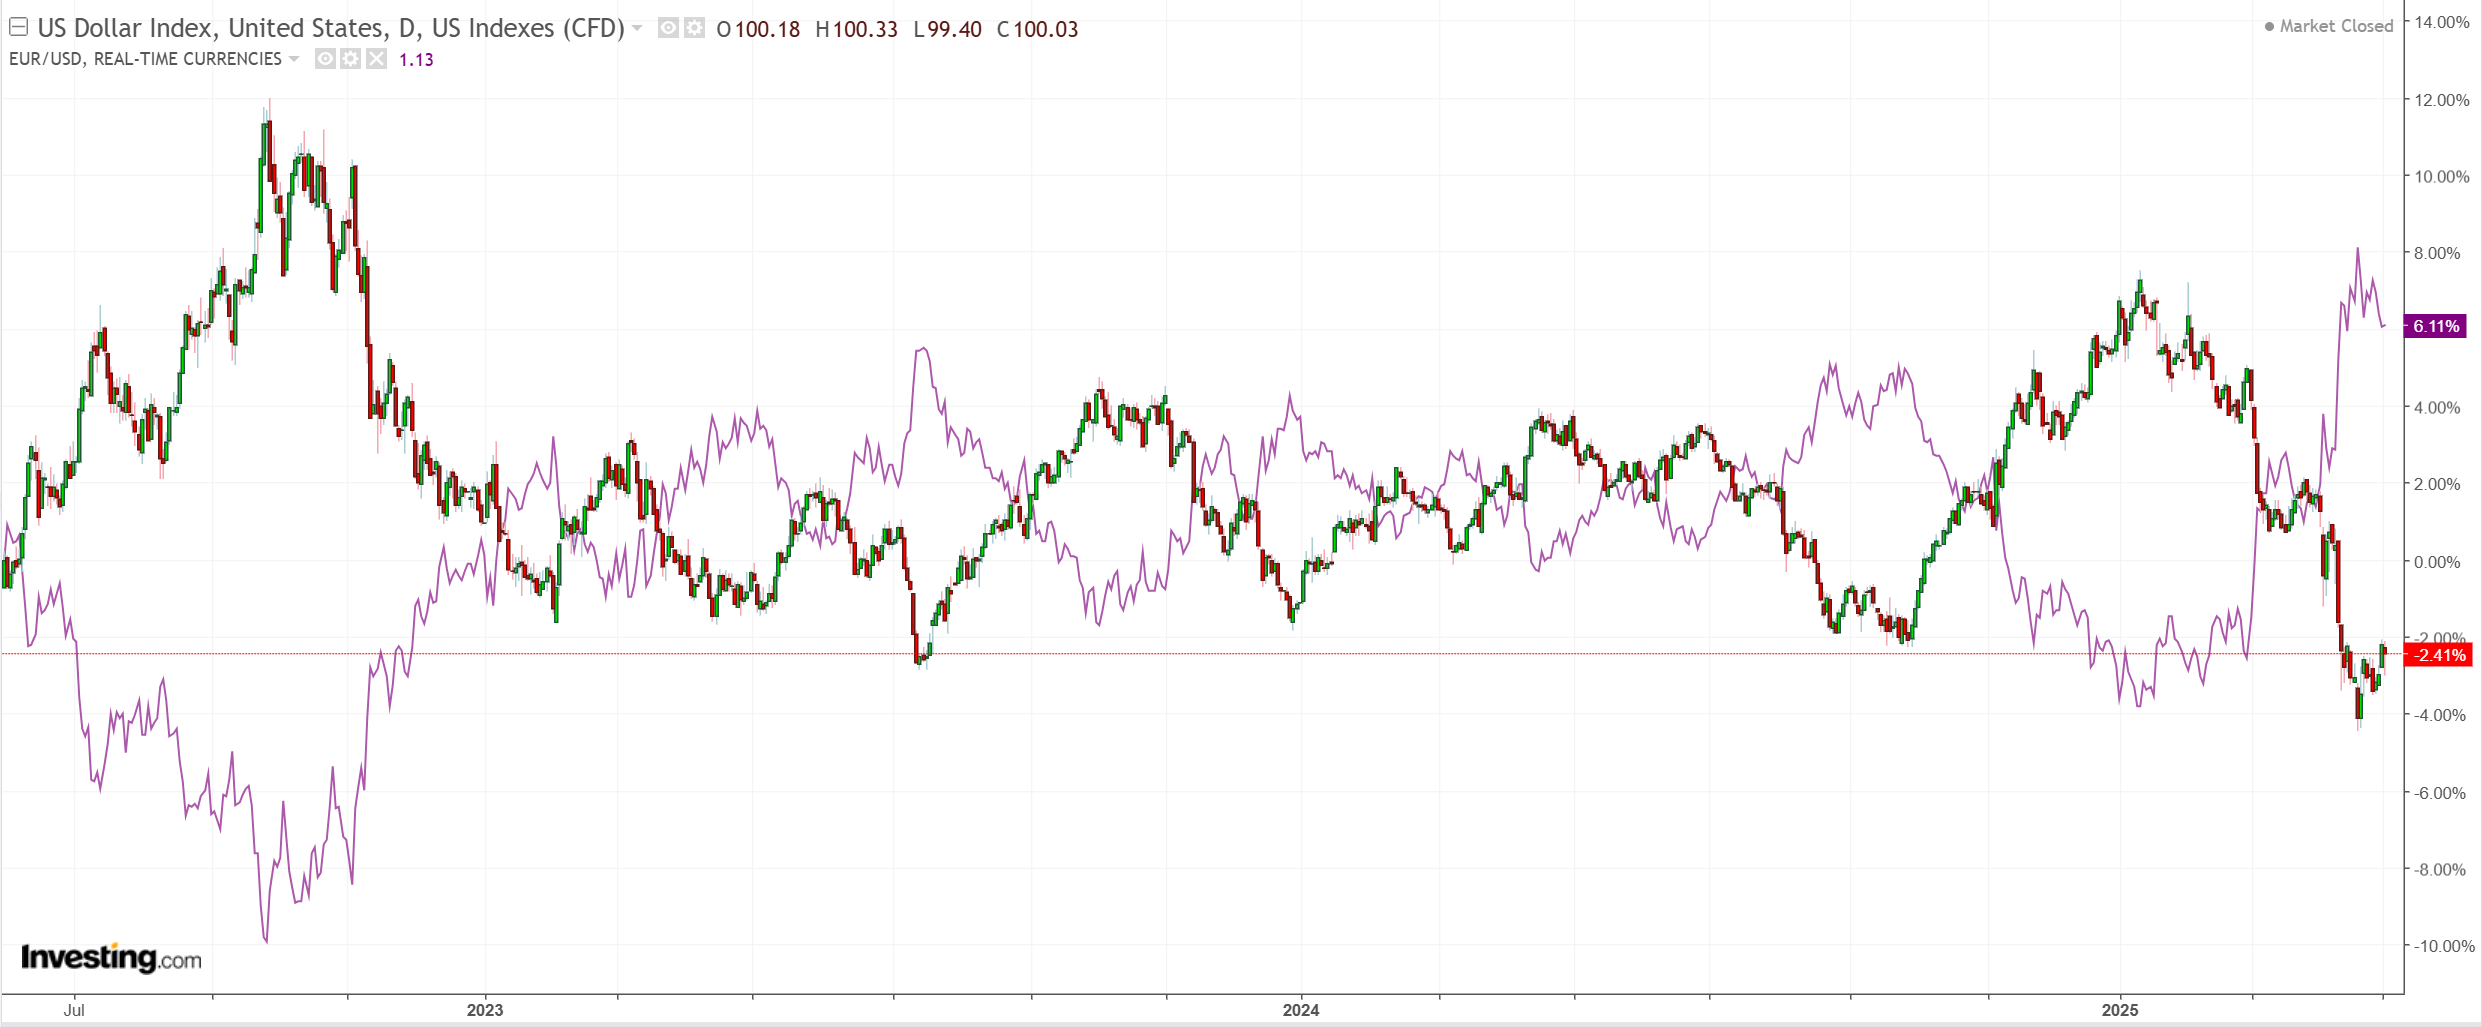Click the 2023 label on time axis
Viewport: 2482px width, 1027px height.
click(485, 1010)
